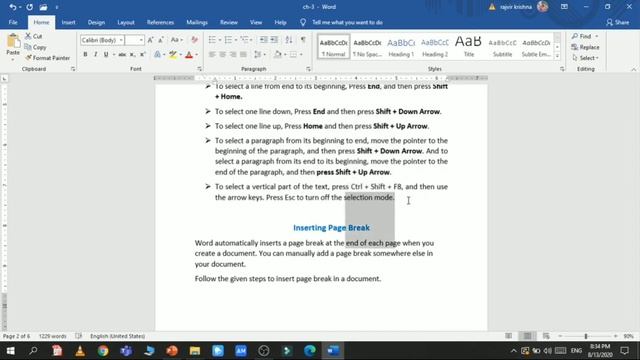640x360 pixels.
Task: Click the Paste clipboard icon
Action: [13, 41]
